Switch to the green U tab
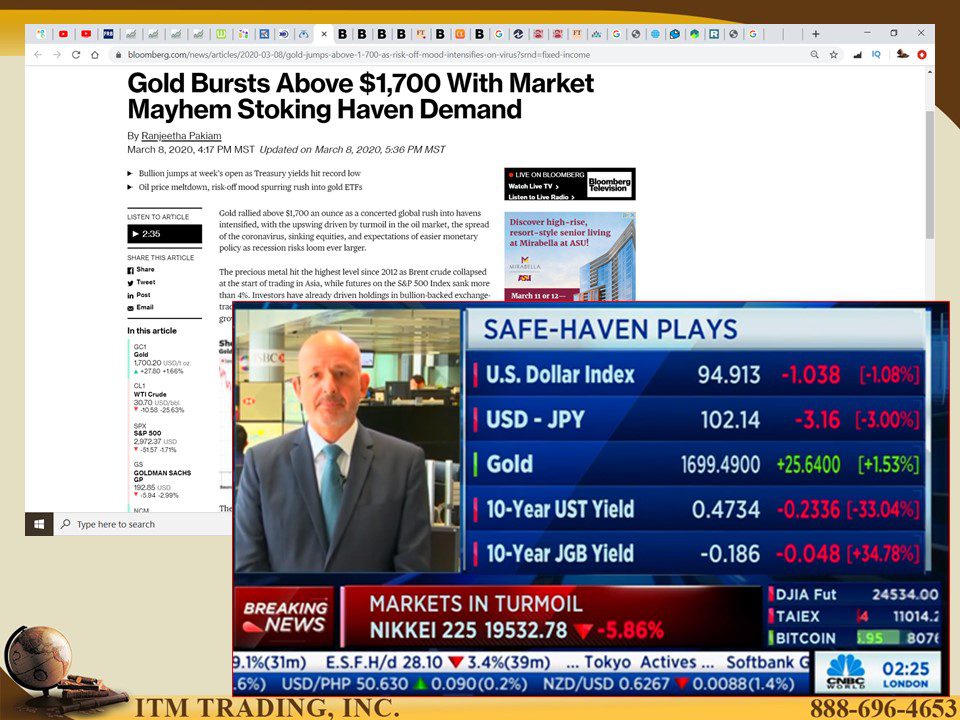The height and width of the screenshot is (720, 960). coord(220,34)
